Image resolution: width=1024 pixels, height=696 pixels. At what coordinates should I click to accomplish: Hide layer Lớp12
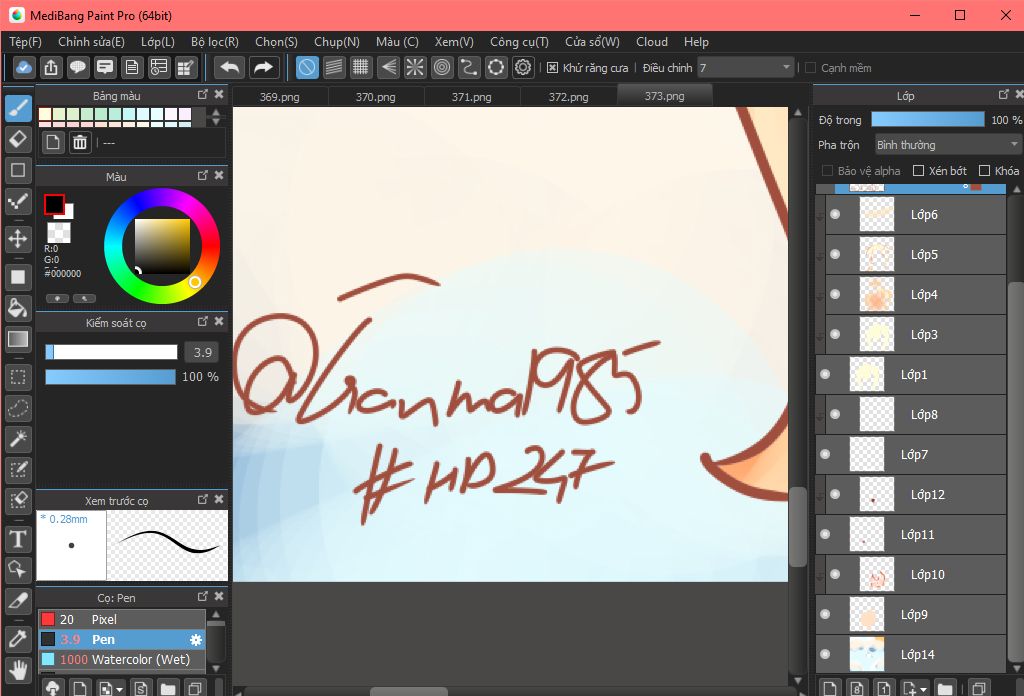pyautogui.click(x=835, y=494)
